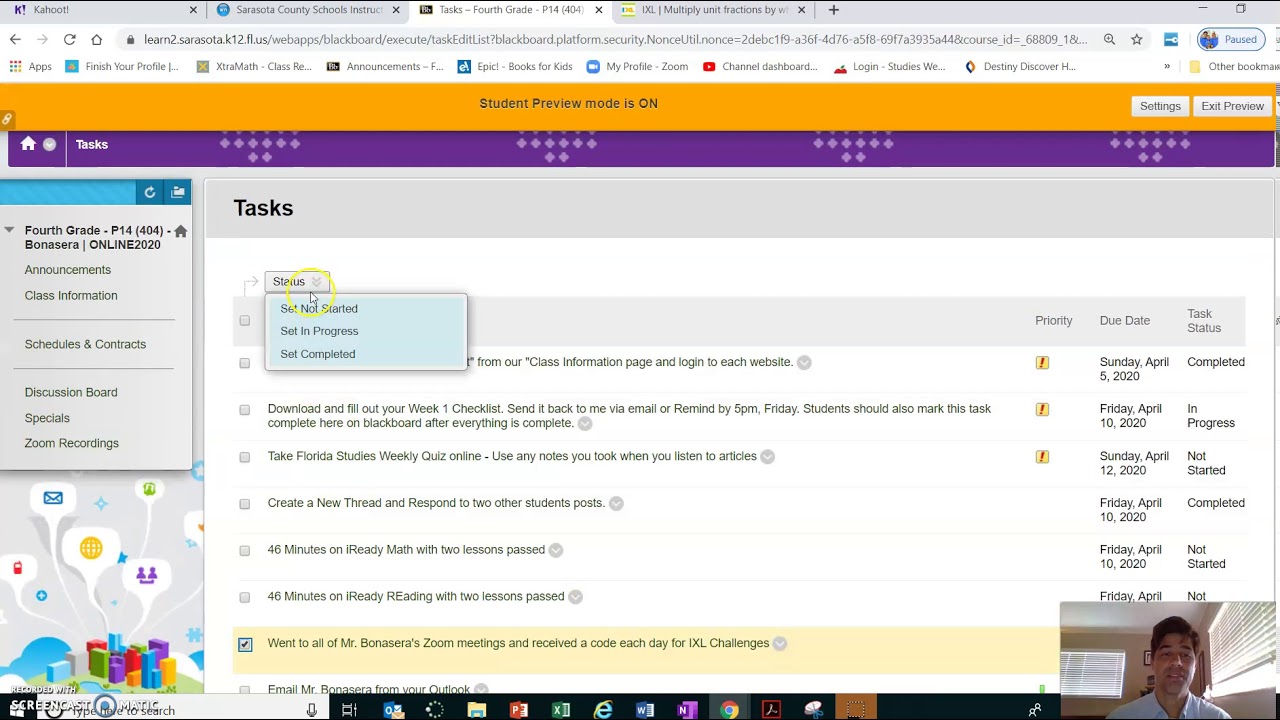Open Adobe Acrobat from the taskbar

771,710
